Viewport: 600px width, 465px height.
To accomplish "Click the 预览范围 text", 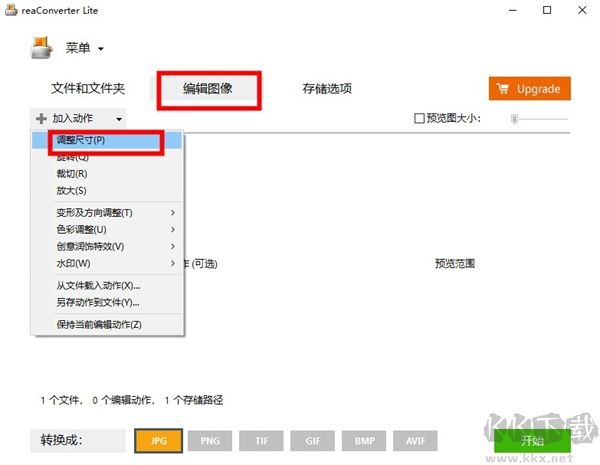I will click(455, 264).
